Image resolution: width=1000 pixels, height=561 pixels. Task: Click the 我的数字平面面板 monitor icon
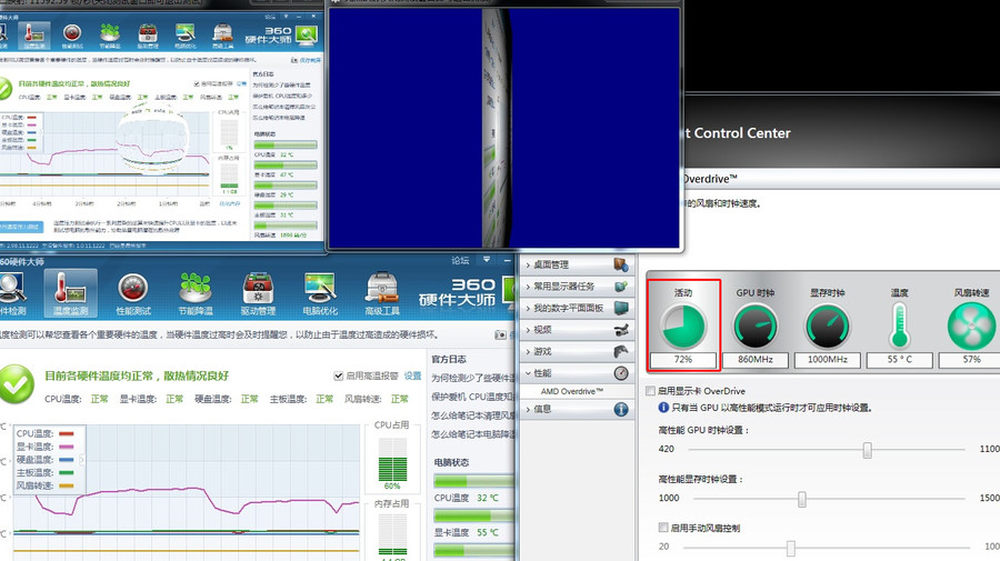pos(621,308)
